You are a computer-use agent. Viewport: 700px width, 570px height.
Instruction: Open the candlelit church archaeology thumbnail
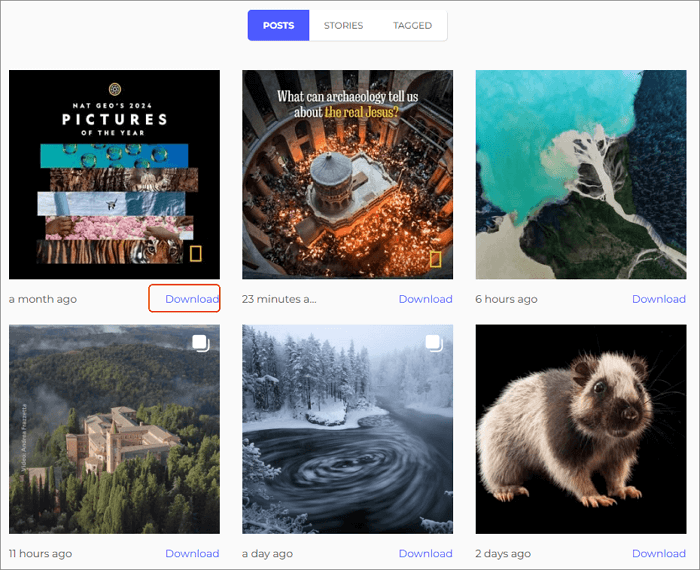click(347, 174)
